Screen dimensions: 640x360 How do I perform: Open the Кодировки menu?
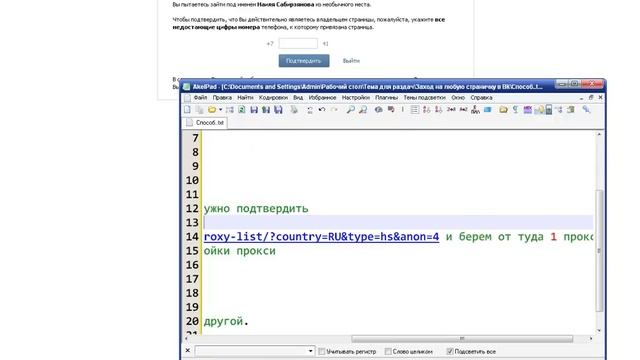click(273, 98)
